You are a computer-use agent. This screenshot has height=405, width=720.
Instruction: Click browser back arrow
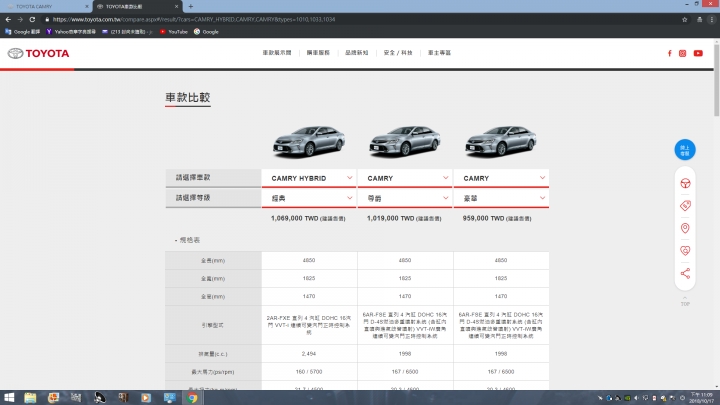[x=8, y=19]
